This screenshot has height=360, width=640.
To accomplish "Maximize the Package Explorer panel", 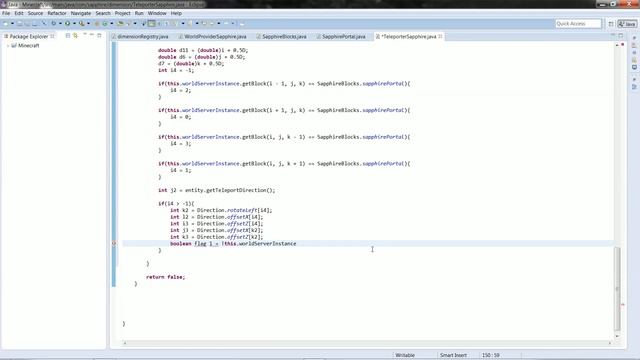I will point(99,36).
